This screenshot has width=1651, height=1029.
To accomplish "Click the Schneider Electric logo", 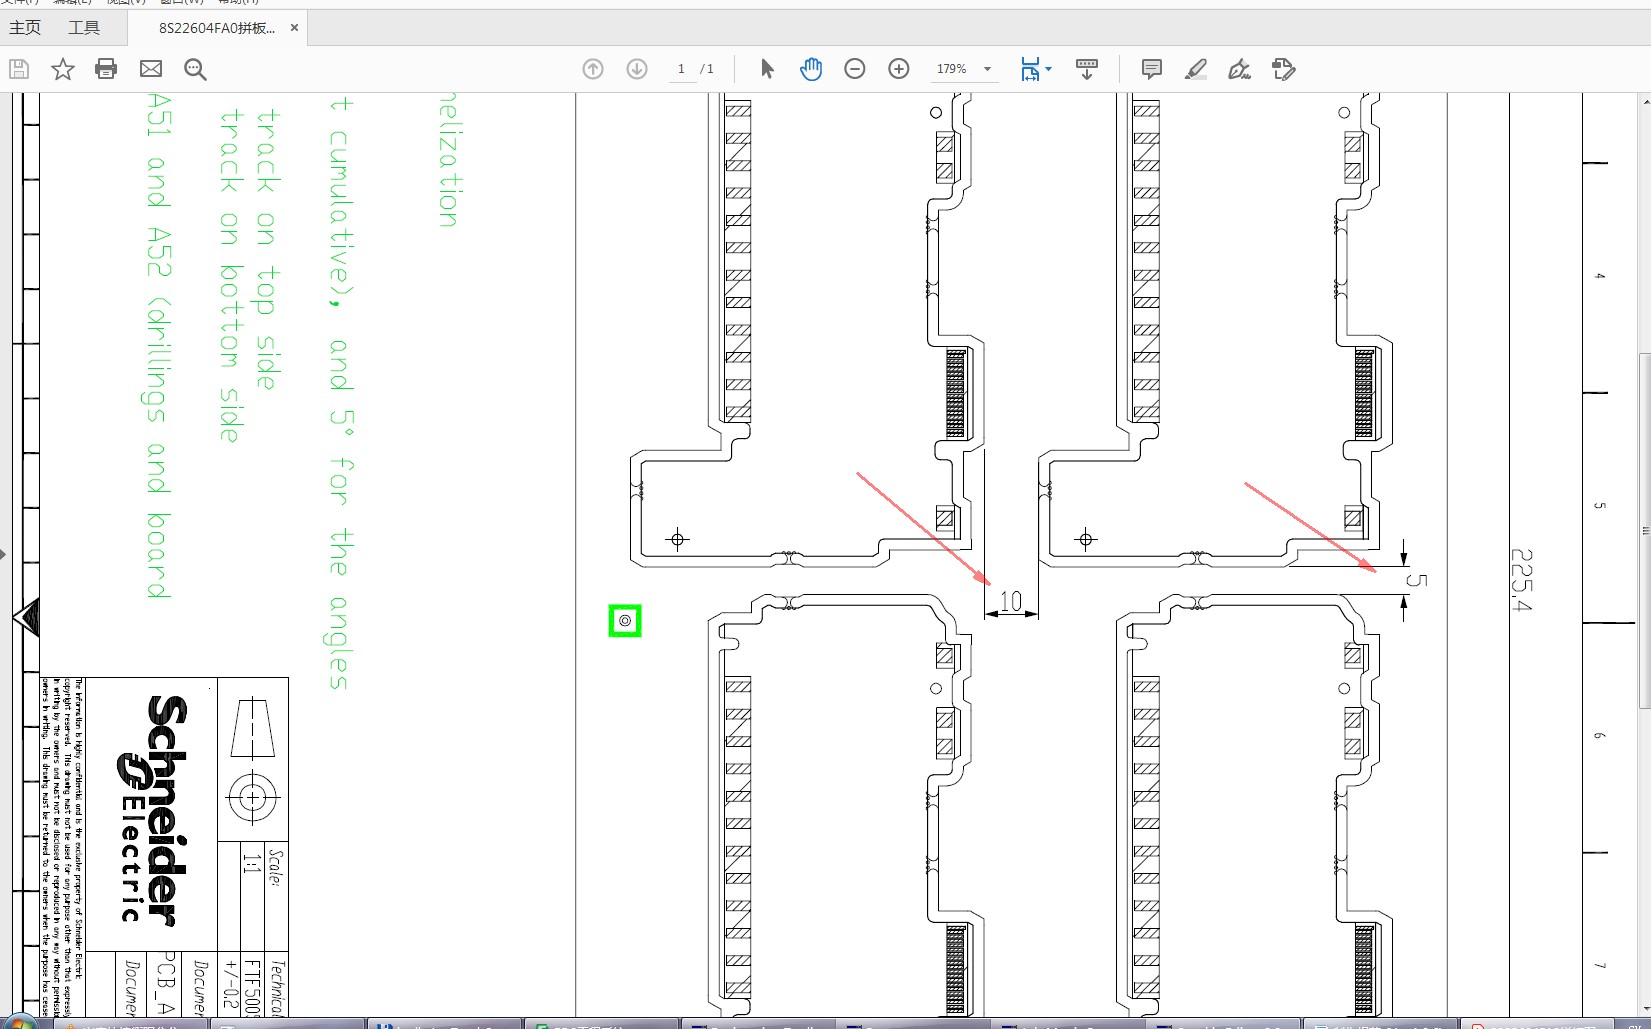I will (150, 810).
